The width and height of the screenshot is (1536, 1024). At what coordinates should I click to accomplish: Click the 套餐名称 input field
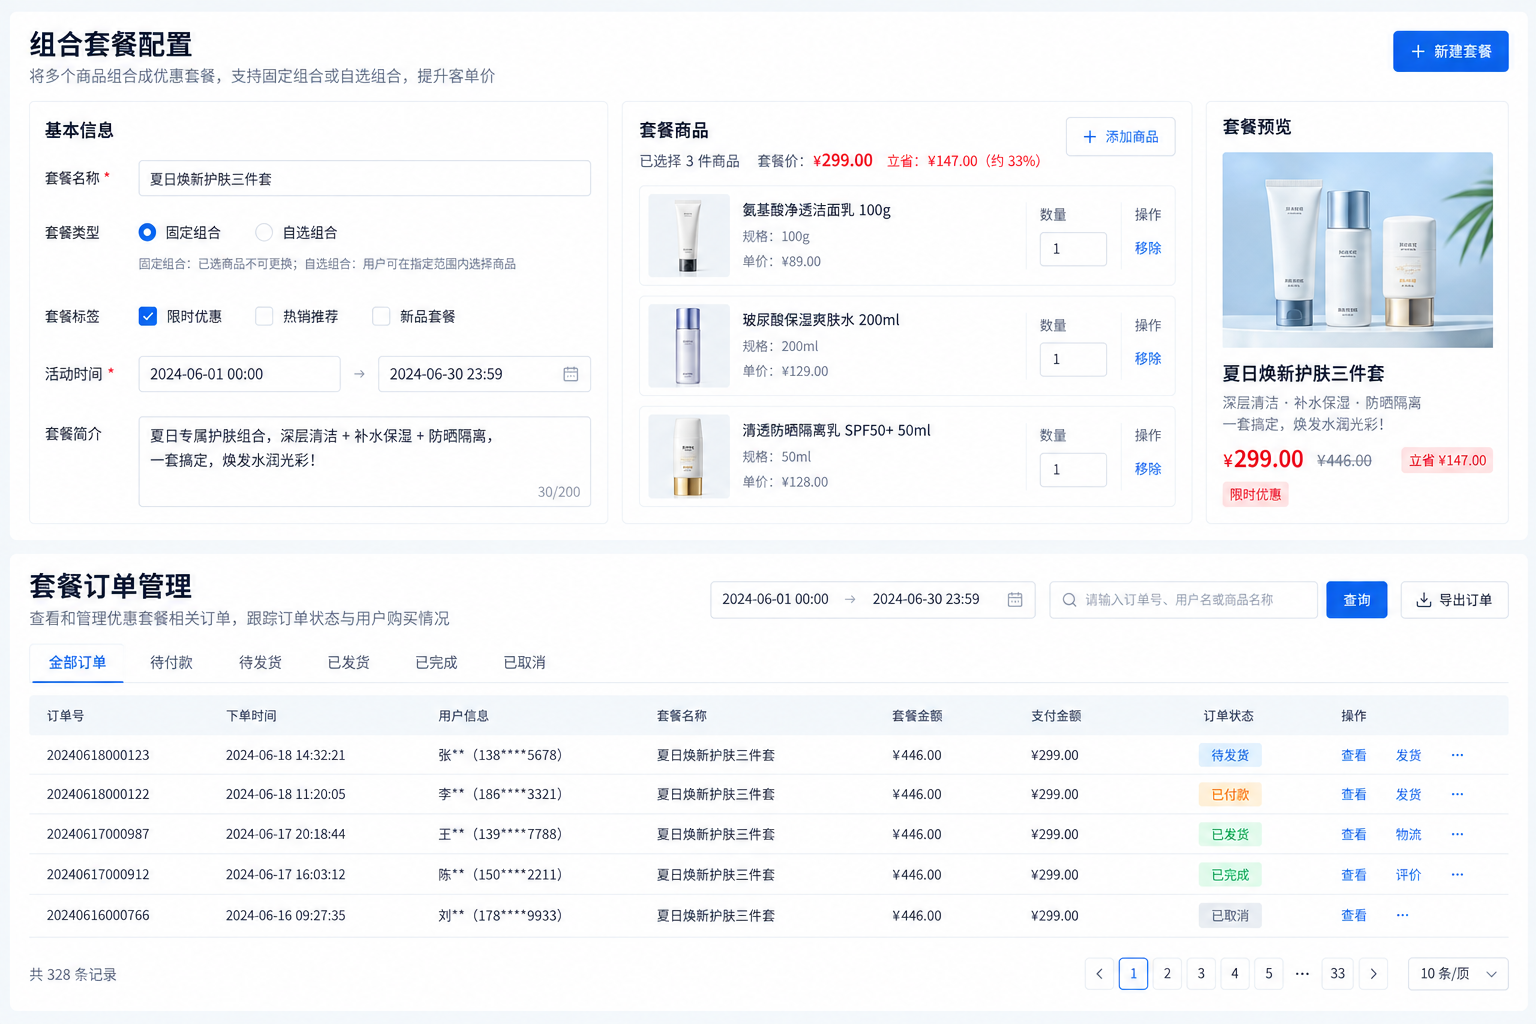pyautogui.click(x=364, y=178)
